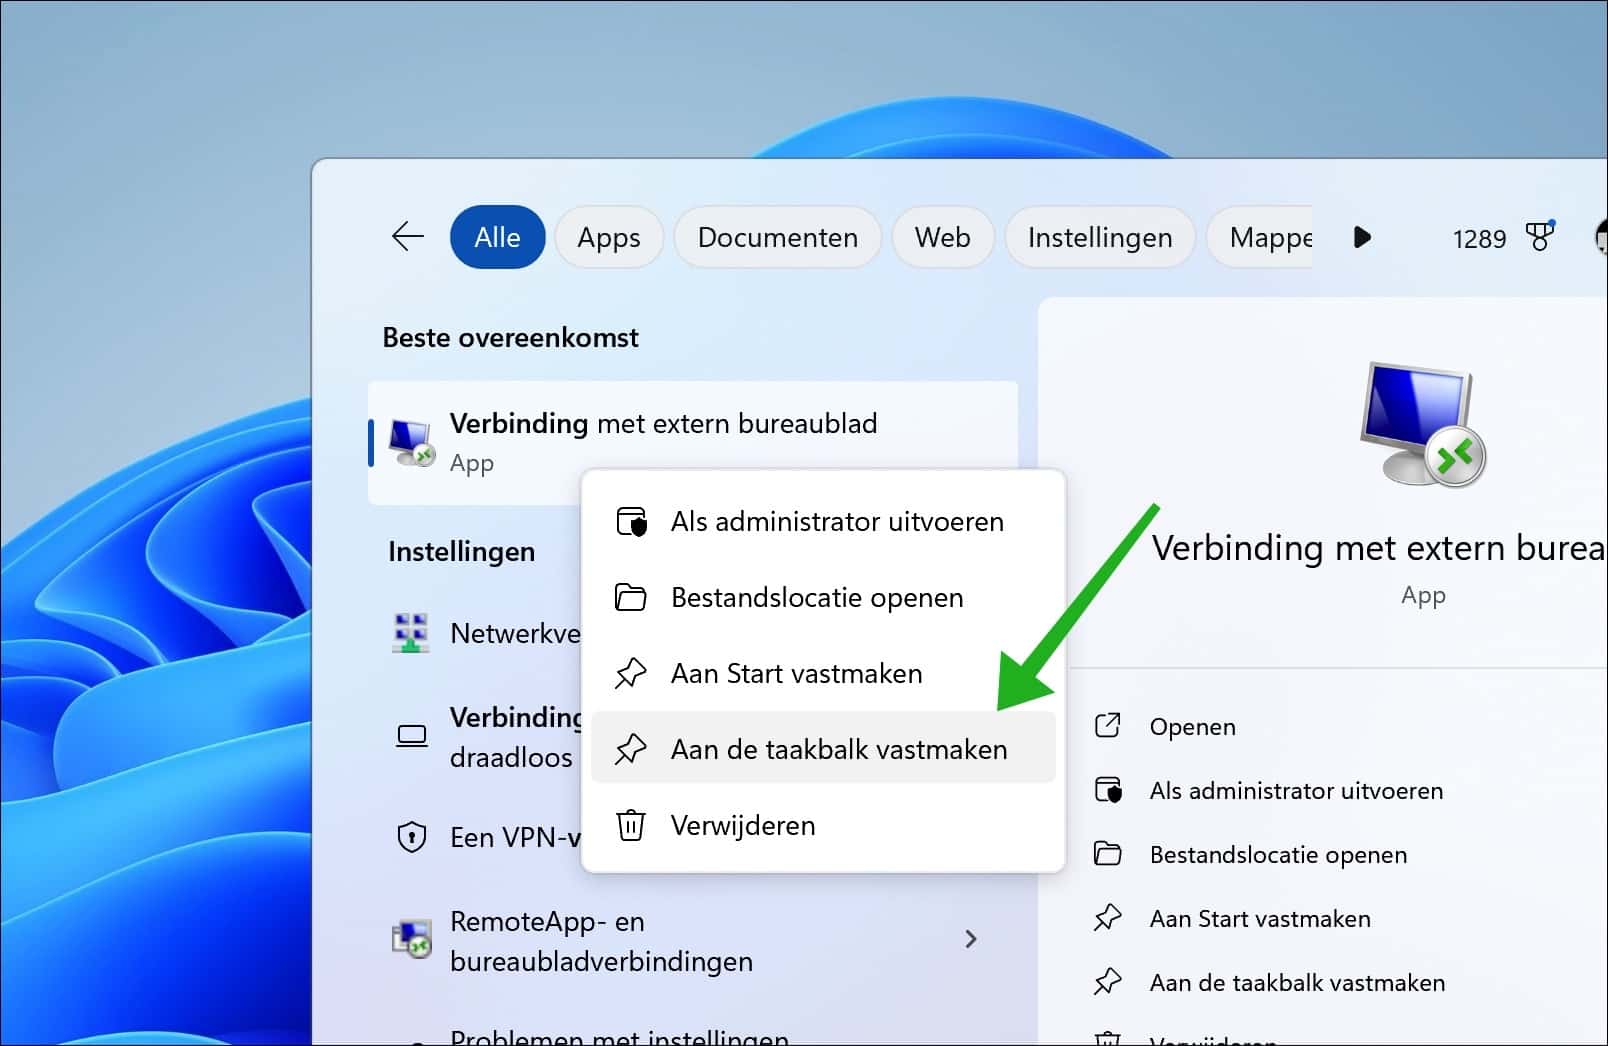Choose 'Aan de taakbalk vastmaken' in the context menu
The height and width of the screenshot is (1046, 1608).
839,748
